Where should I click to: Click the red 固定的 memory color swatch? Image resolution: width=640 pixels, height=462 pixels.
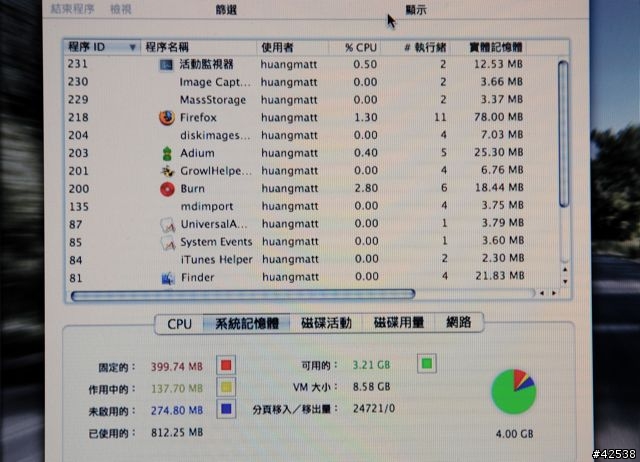pos(226,365)
